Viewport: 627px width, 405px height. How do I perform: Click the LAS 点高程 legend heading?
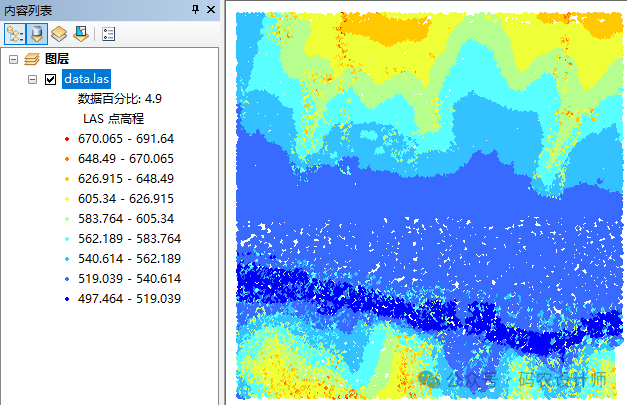pyautogui.click(x=114, y=119)
